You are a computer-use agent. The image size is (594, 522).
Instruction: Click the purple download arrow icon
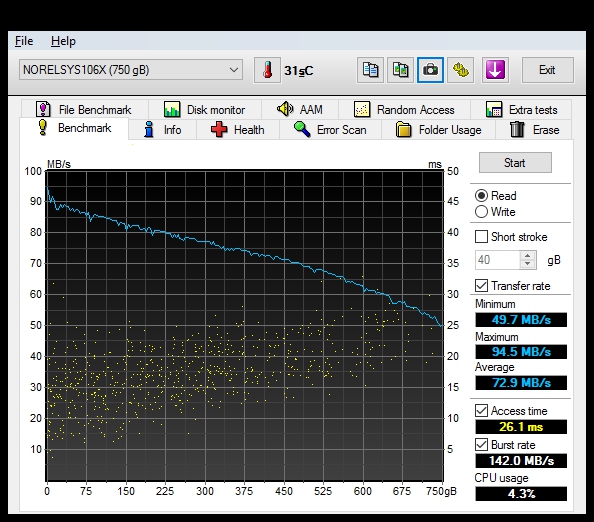coord(495,70)
